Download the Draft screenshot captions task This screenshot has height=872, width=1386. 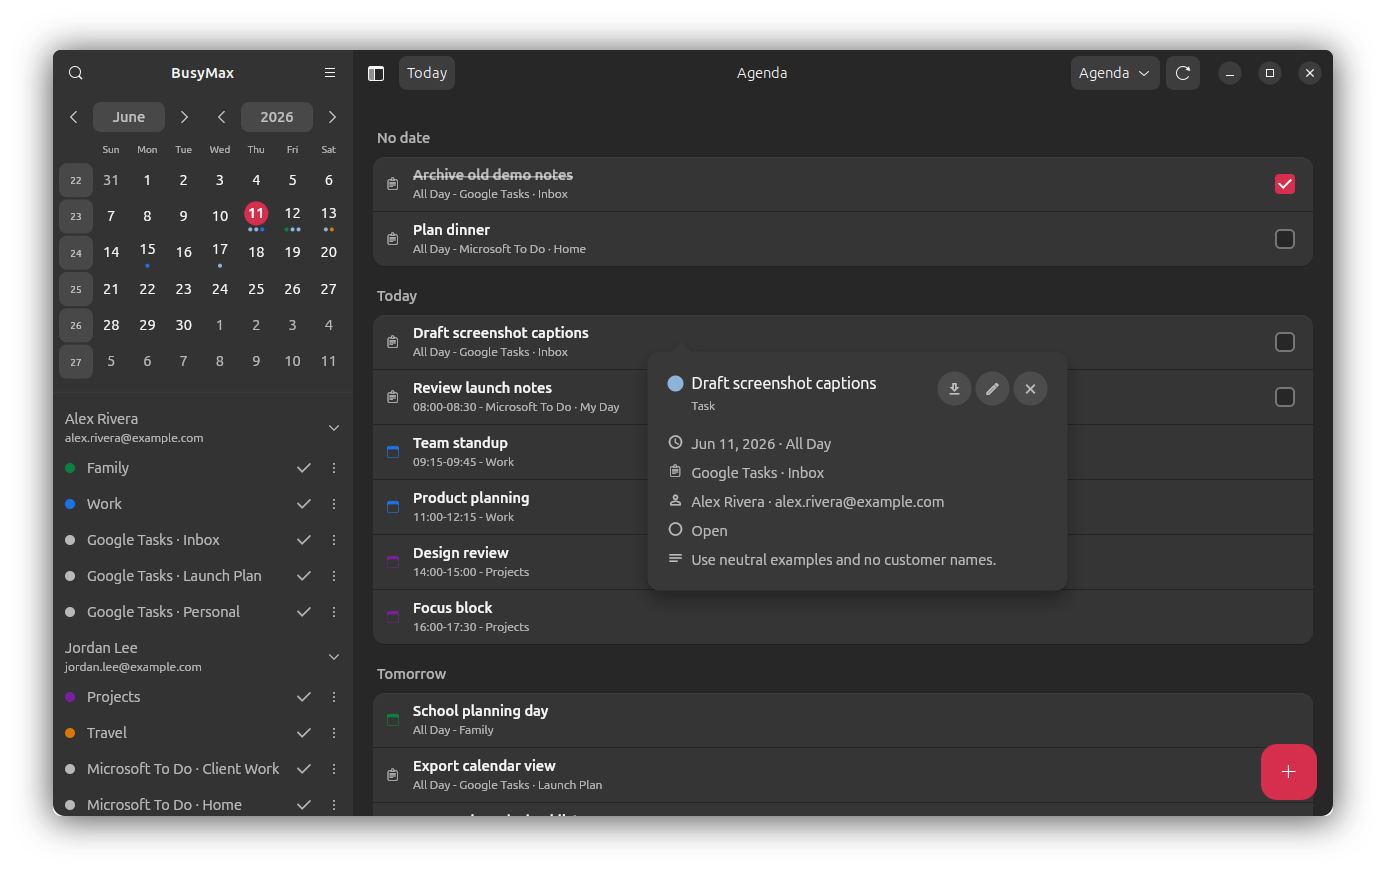pos(955,389)
